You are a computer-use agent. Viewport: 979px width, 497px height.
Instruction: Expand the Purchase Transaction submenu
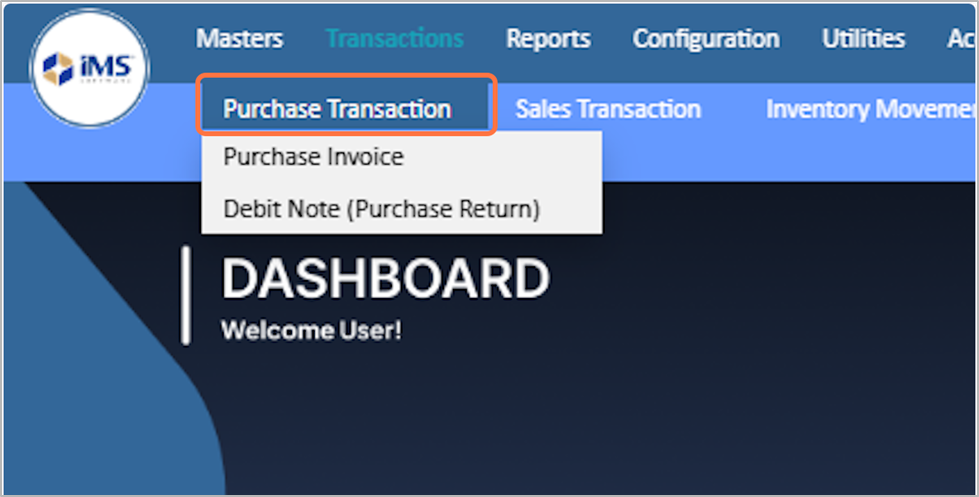point(337,108)
